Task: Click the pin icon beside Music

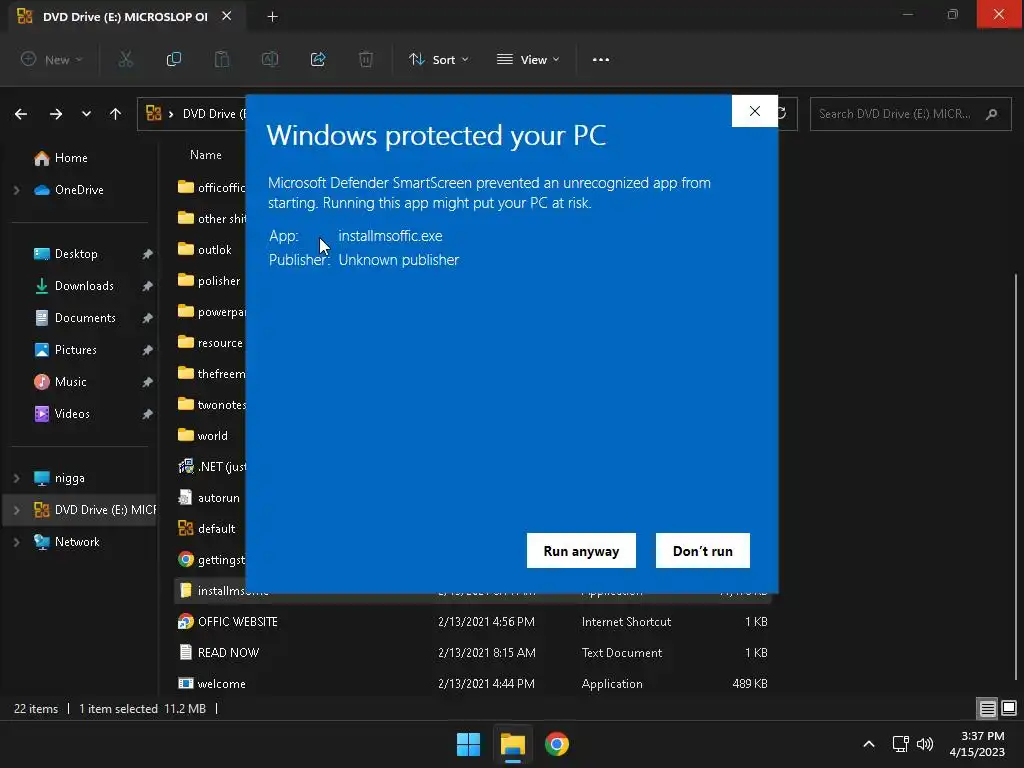Action: click(148, 382)
